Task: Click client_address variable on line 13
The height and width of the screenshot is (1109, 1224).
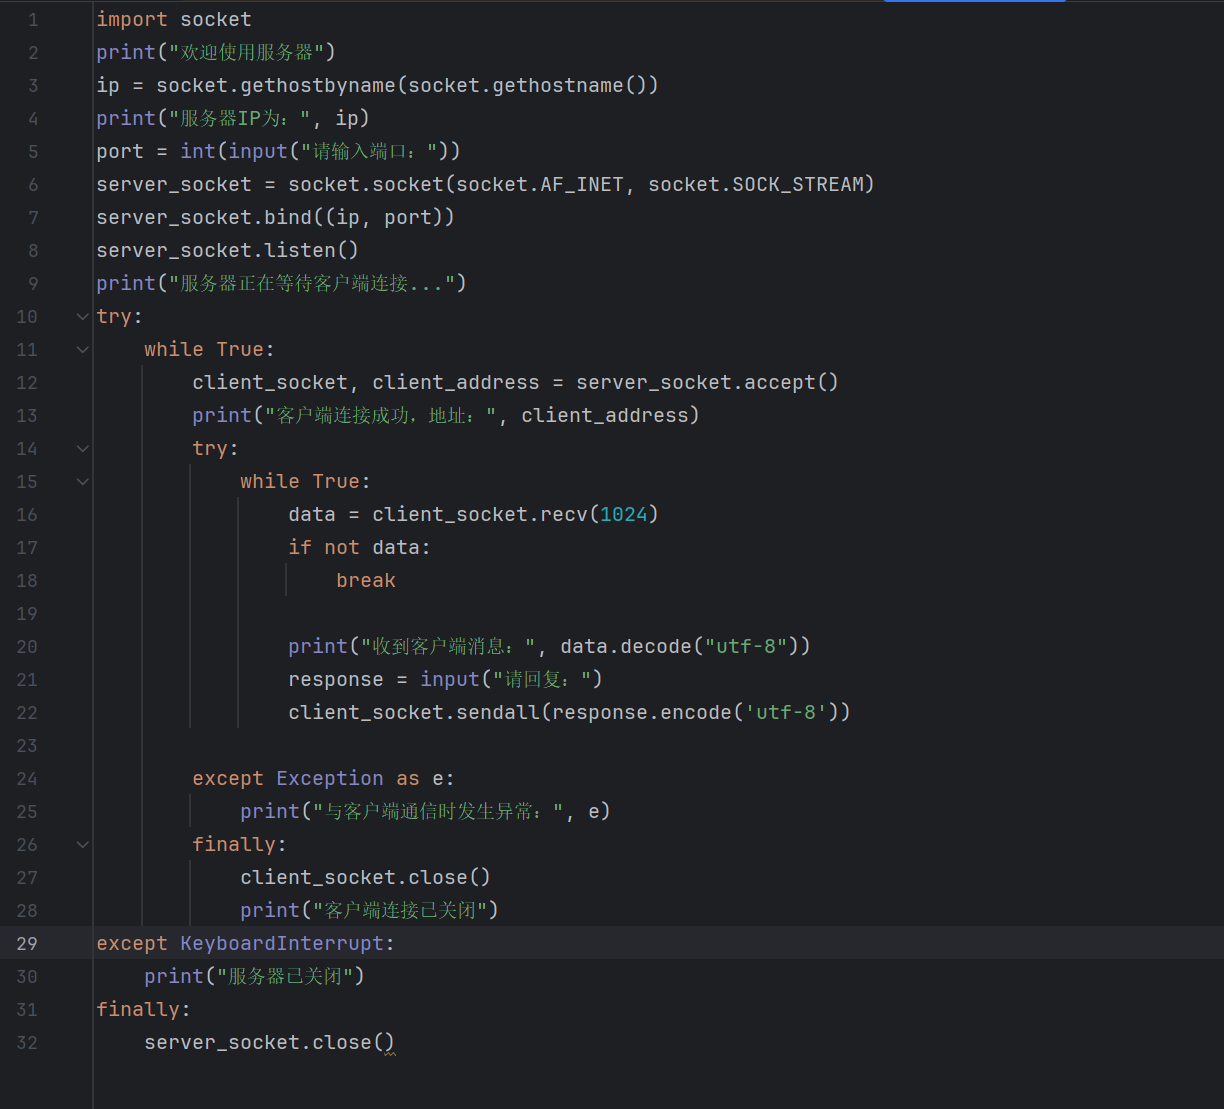Action: 604,415
